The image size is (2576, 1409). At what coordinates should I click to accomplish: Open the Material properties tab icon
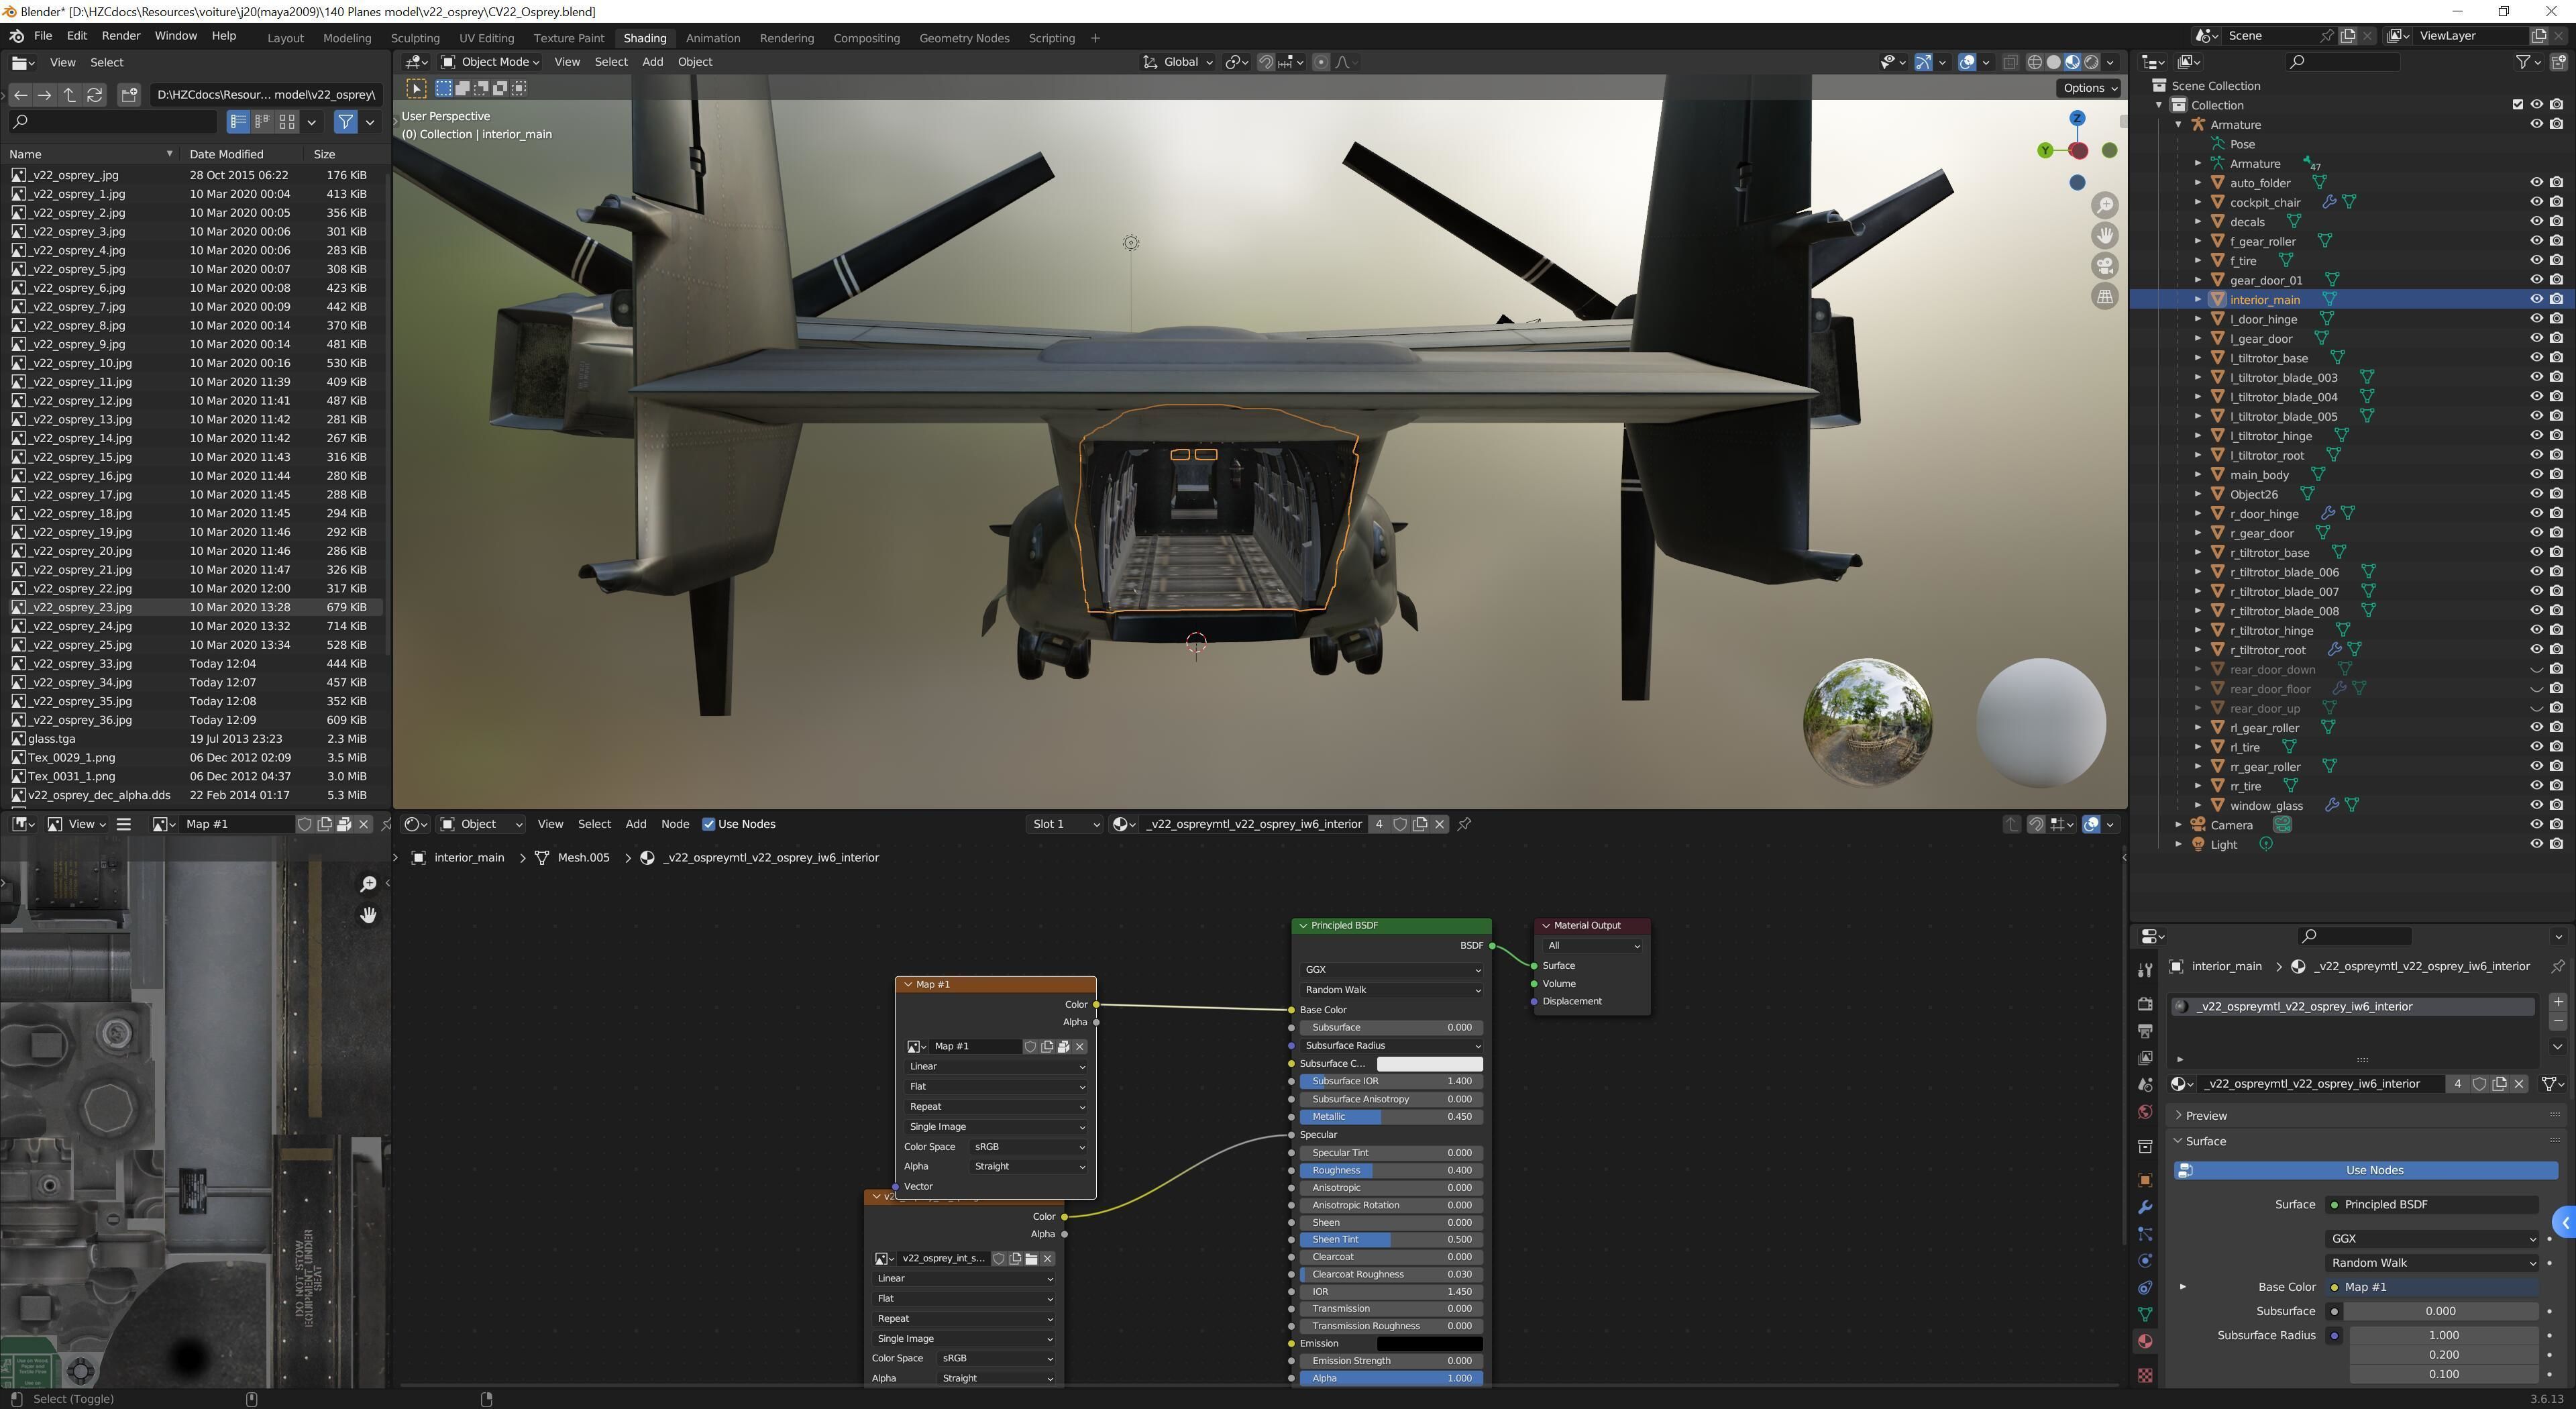(2145, 1341)
